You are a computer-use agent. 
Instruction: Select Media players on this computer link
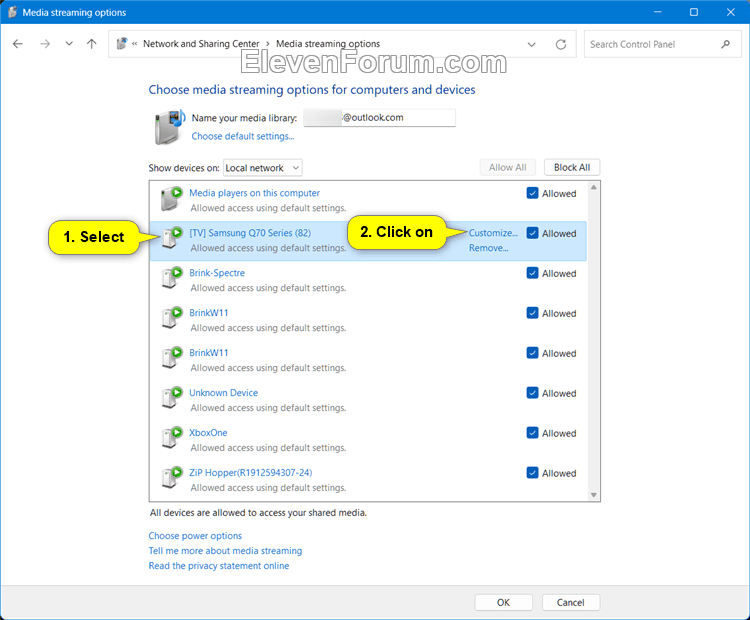254,193
